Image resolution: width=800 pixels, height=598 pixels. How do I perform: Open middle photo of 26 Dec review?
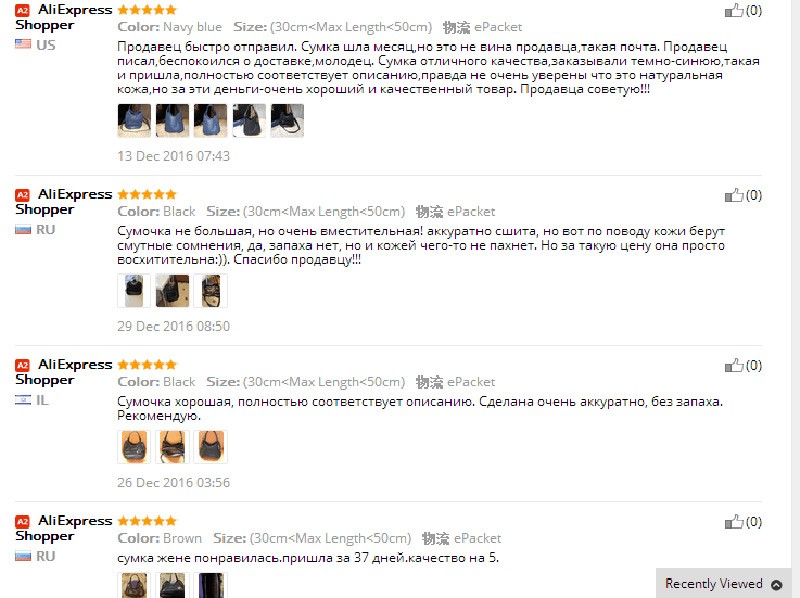pos(172,447)
